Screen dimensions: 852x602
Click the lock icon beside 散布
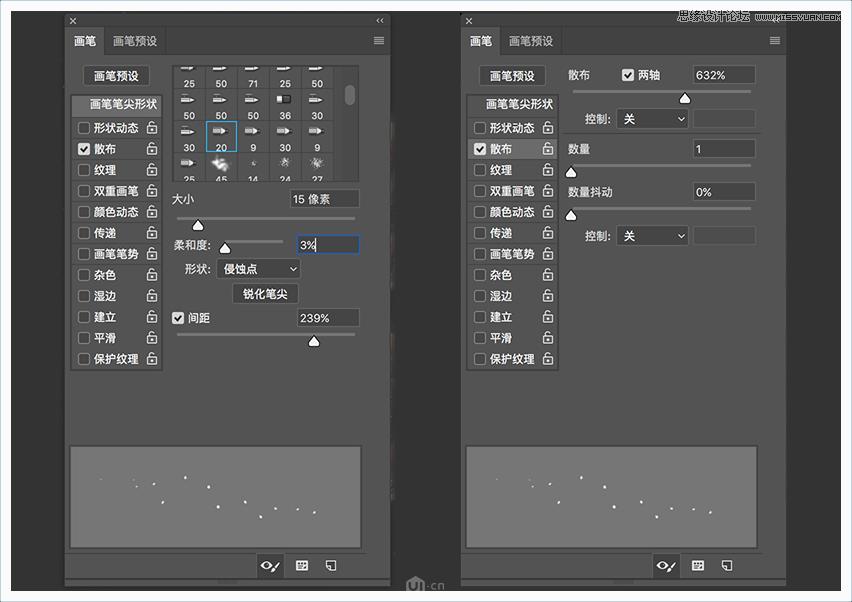152,148
